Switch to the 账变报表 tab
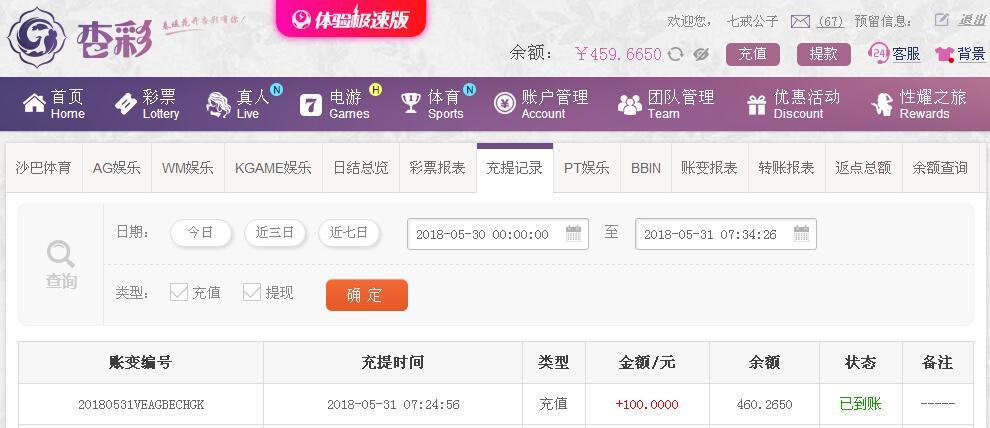 709,168
